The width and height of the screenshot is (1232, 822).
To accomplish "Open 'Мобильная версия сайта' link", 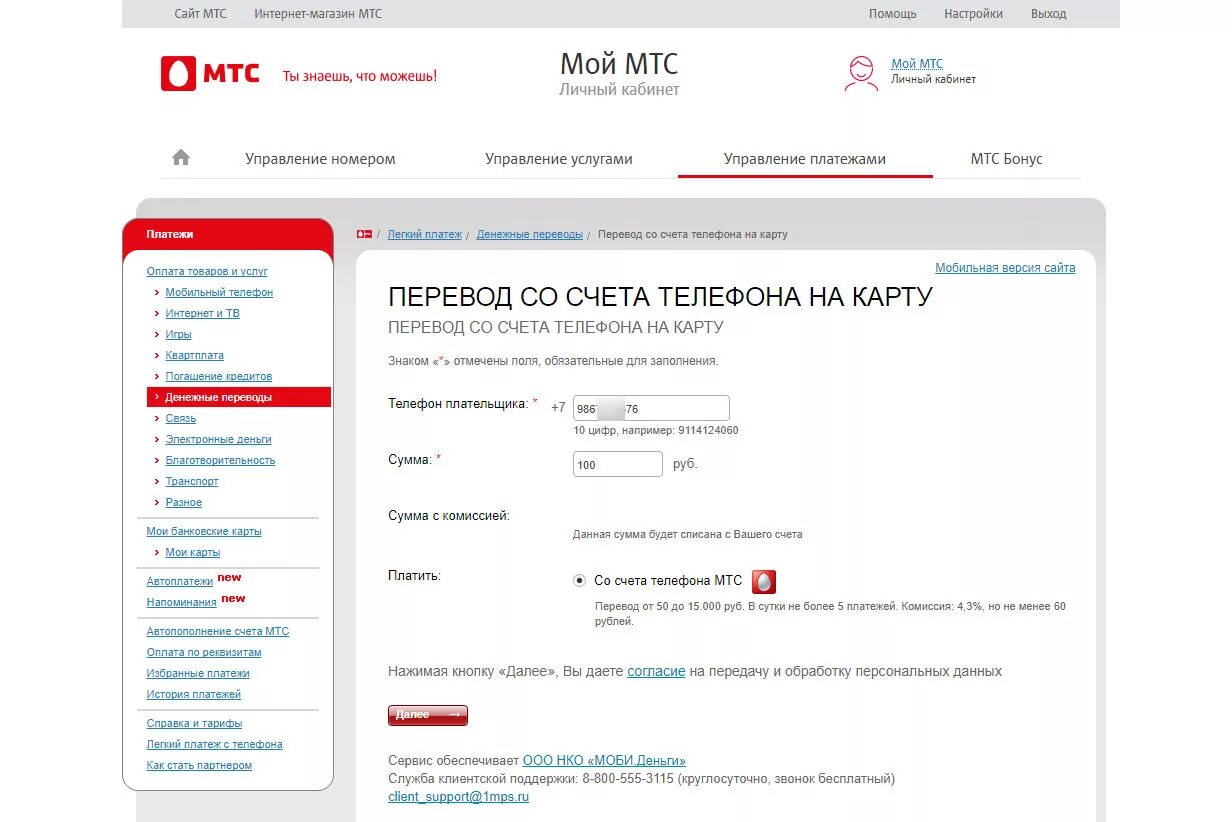I will click(1005, 268).
